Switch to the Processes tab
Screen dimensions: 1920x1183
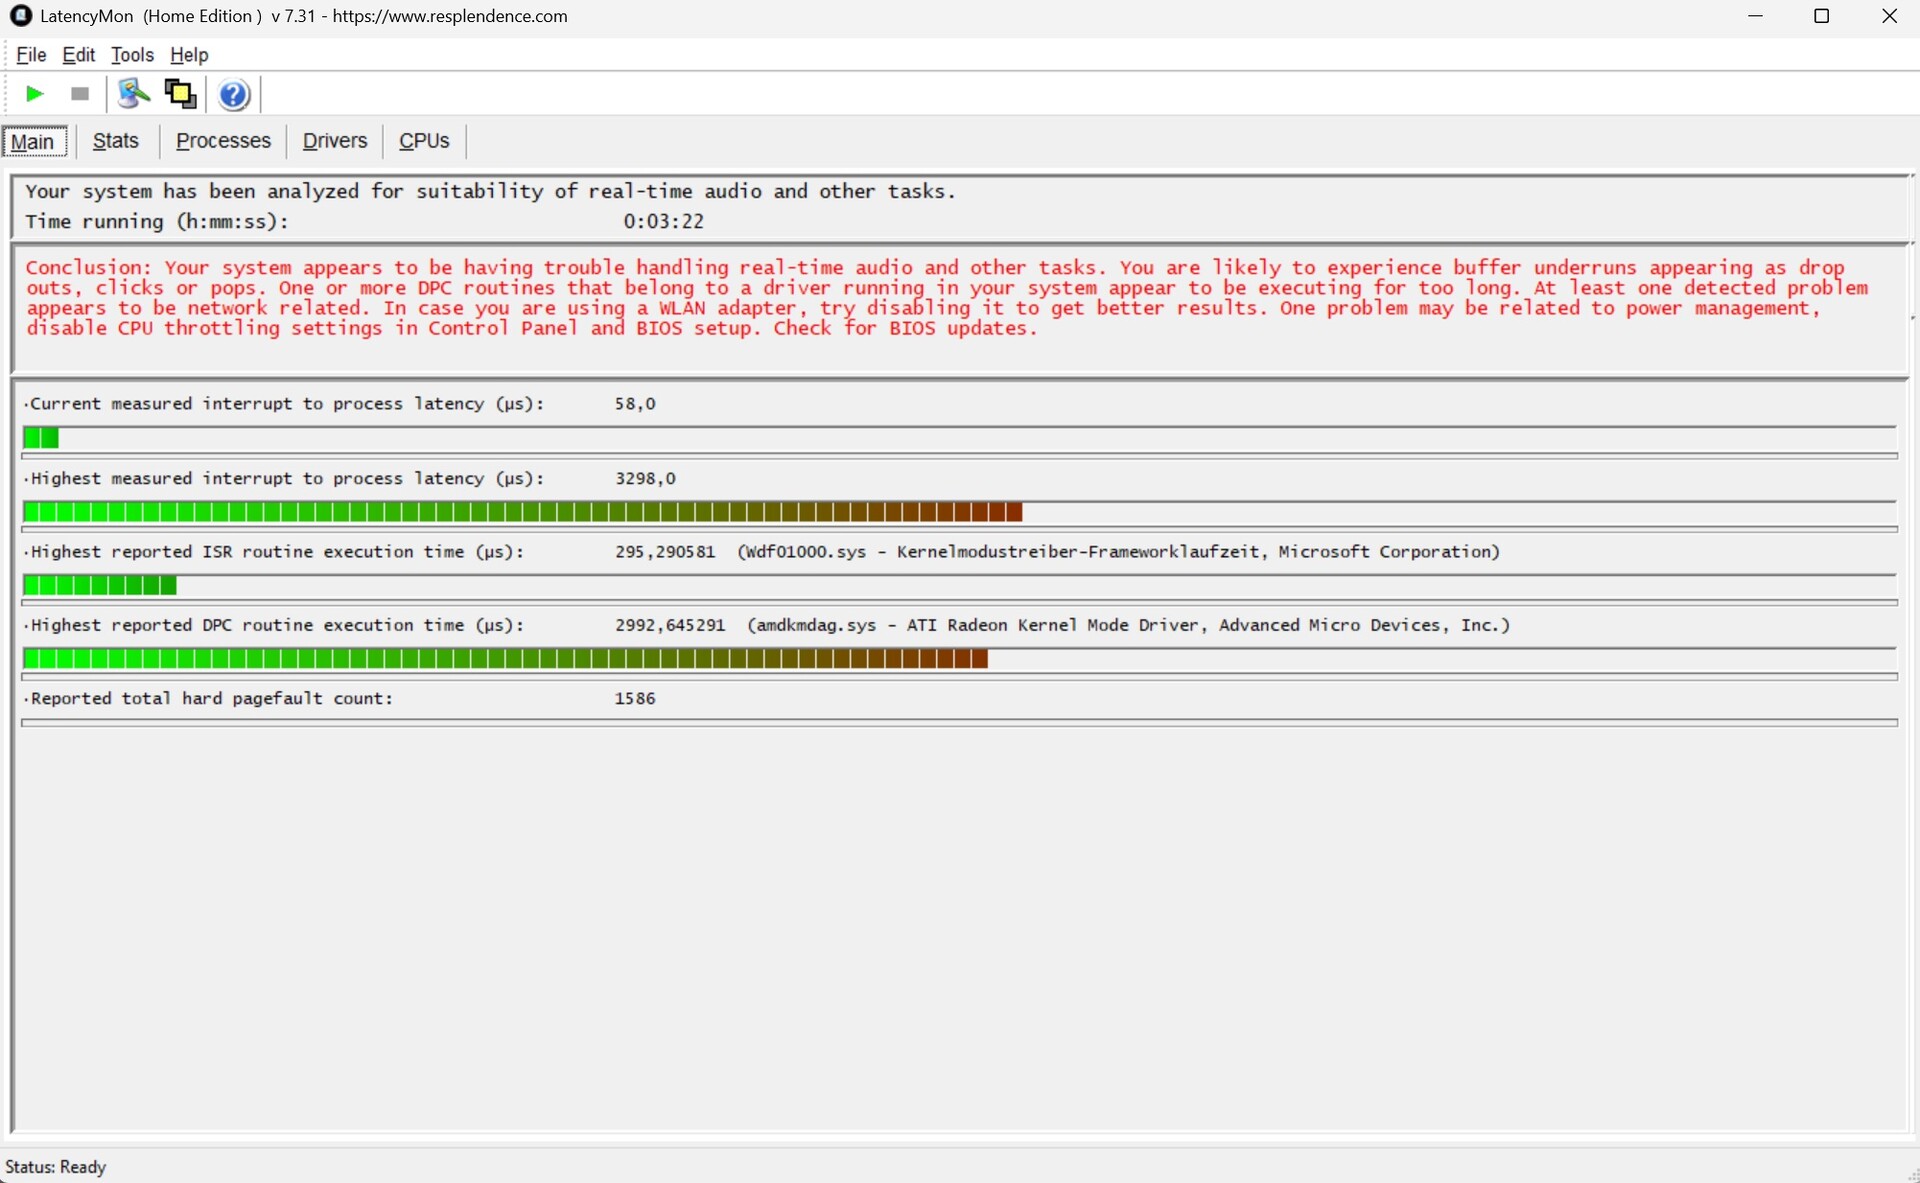coord(223,141)
